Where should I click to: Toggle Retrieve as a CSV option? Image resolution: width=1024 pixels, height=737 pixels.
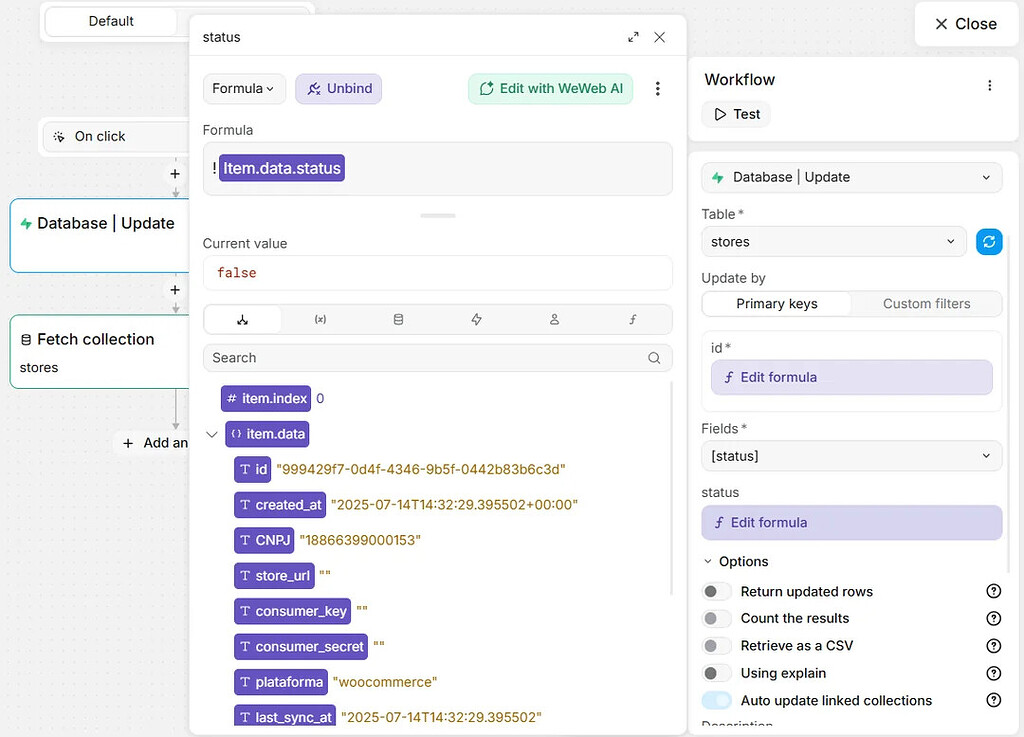click(x=716, y=646)
